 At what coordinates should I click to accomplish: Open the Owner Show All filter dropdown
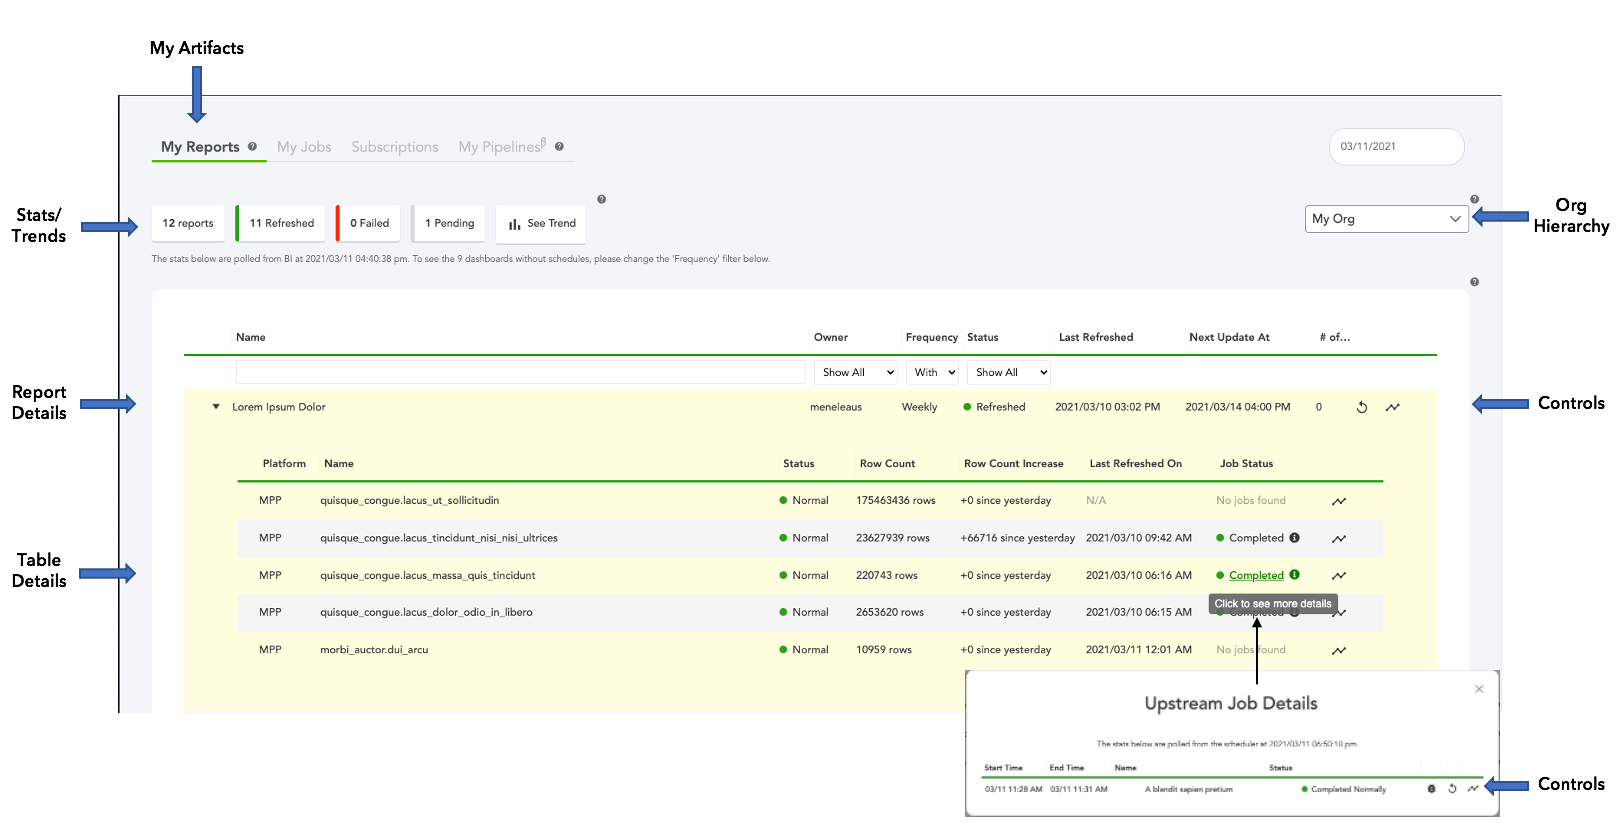point(856,372)
